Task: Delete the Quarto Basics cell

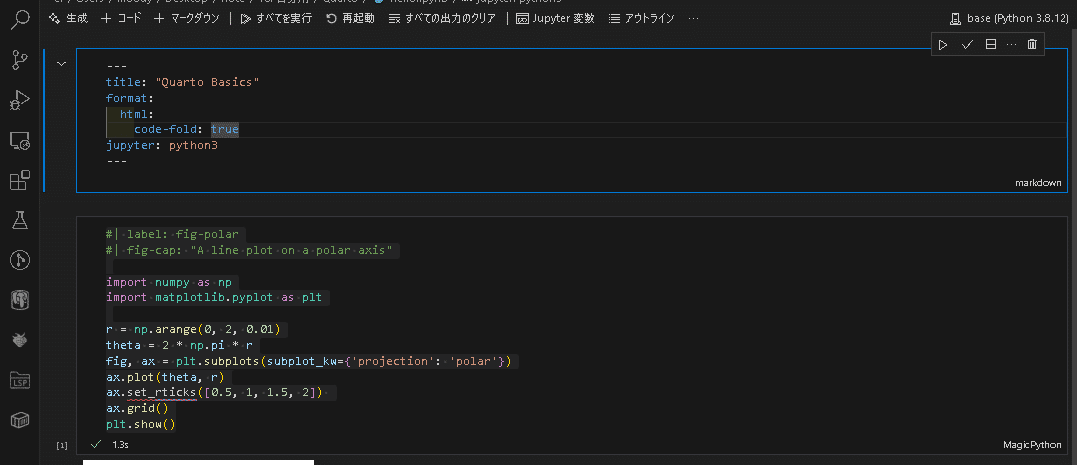Action: point(1032,45)
